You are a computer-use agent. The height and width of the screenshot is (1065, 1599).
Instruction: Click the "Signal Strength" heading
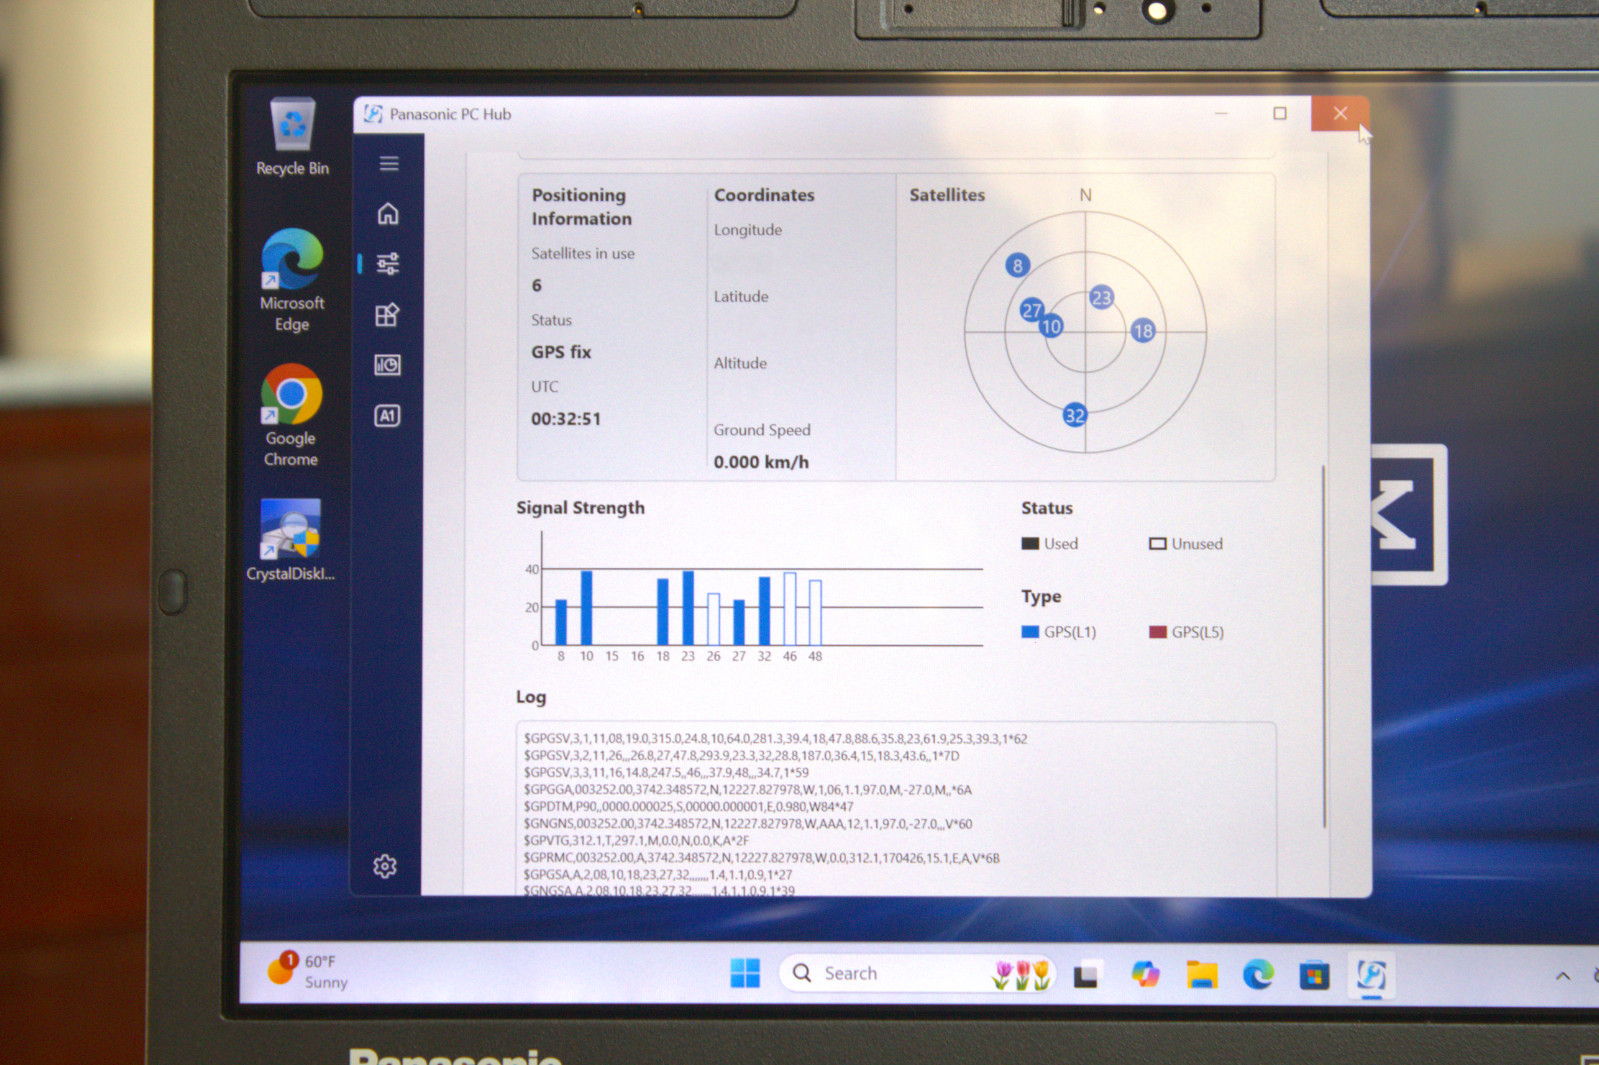[x=580, y=508]
